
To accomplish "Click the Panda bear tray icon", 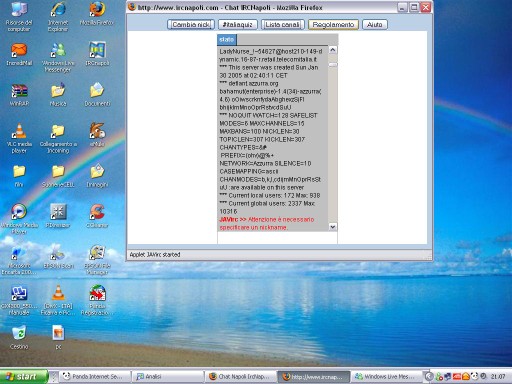I will coord(474,377).
